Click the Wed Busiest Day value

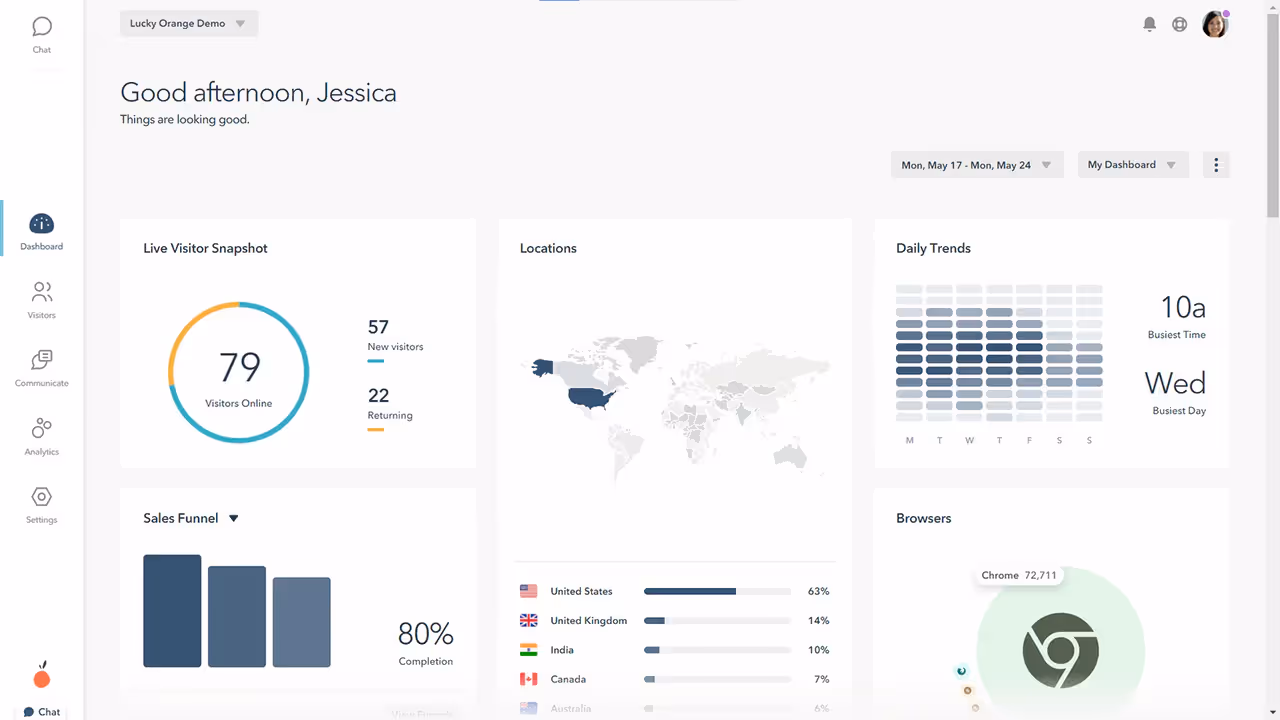click(x=1175, y=383)
